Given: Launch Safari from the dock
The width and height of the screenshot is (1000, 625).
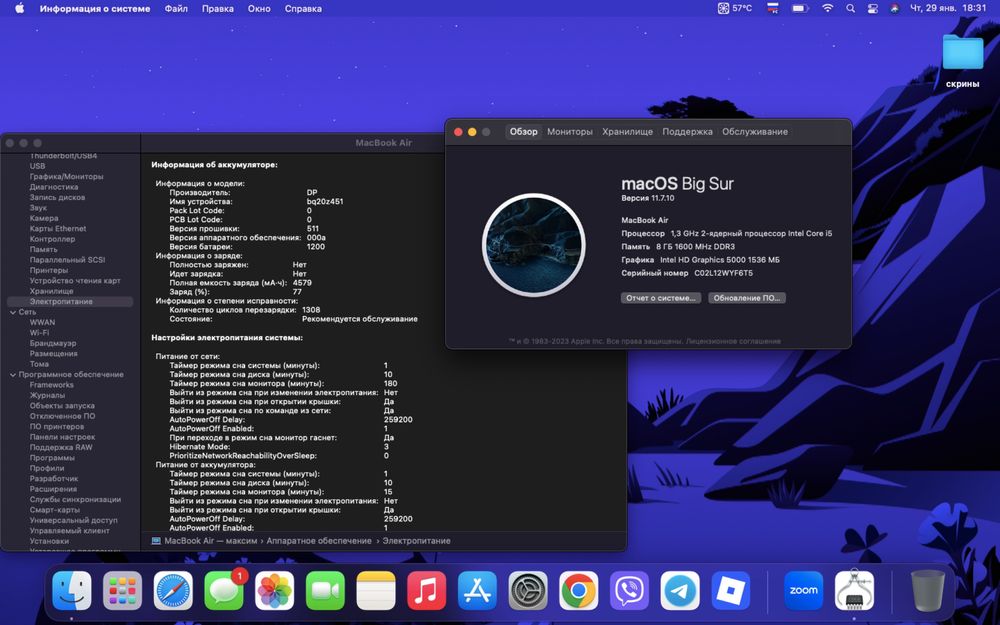Looking at the screenshot, I should 173,591.
